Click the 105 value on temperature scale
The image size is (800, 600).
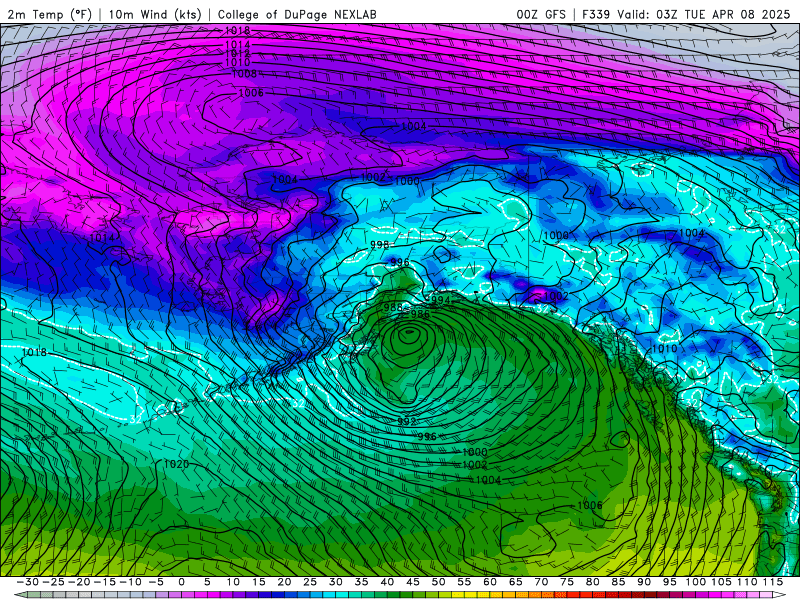[x=721, y=582]
